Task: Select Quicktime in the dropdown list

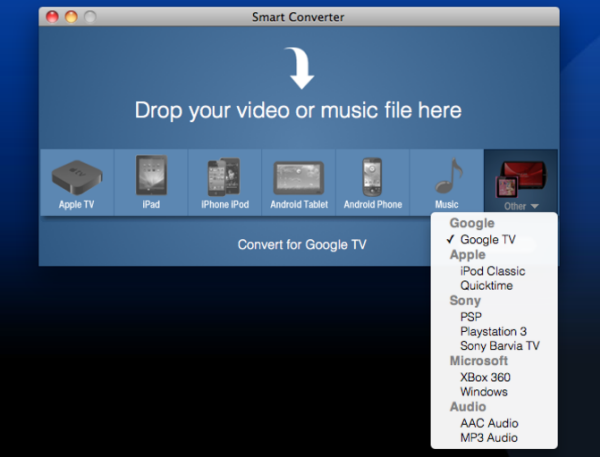Action: tap(487, 285)
